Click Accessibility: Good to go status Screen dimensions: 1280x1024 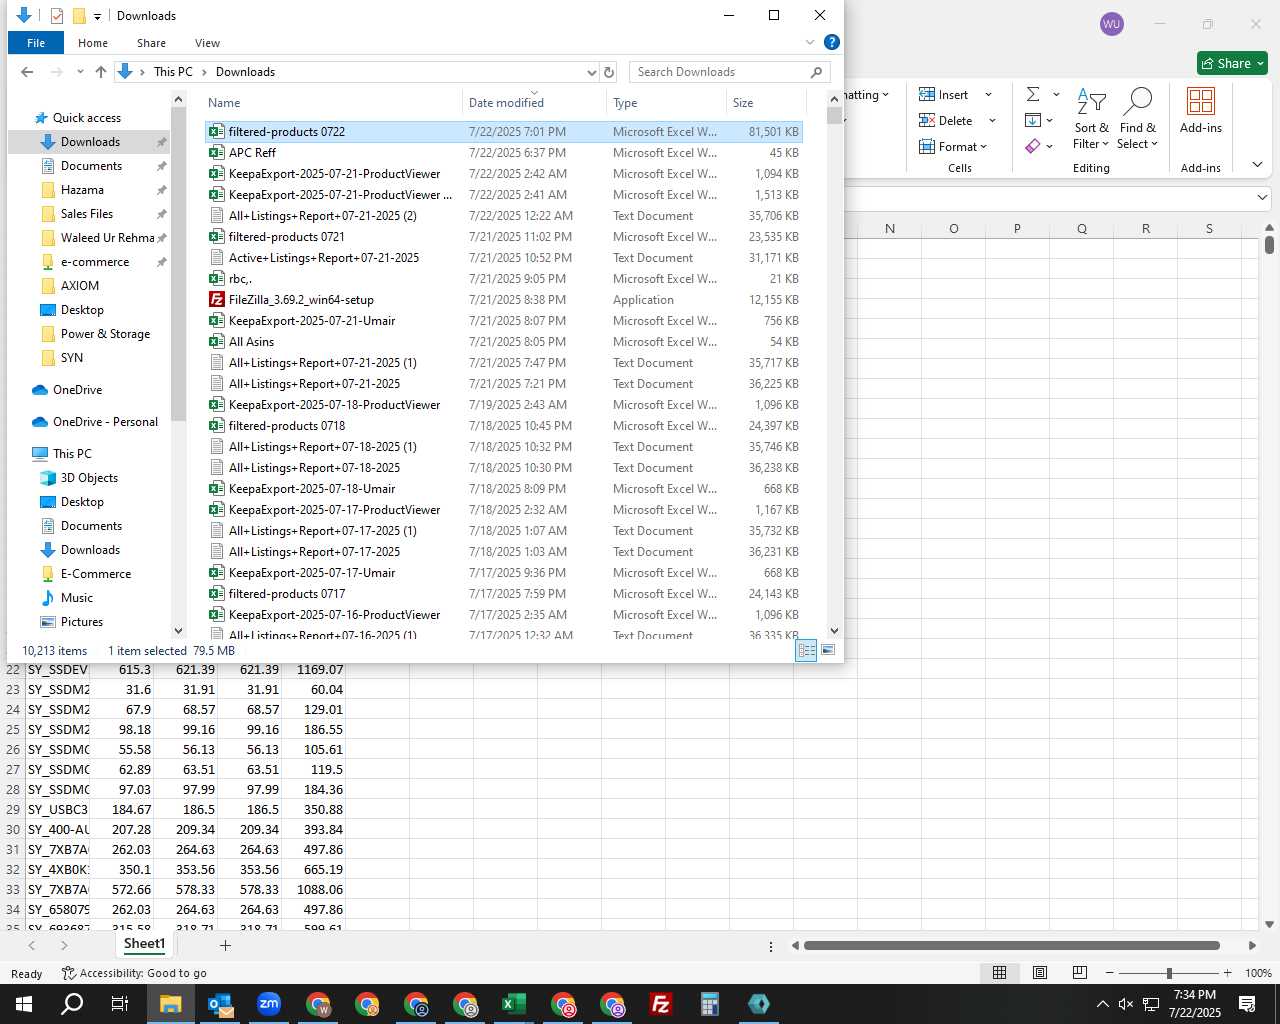click(x=134, y=973)
